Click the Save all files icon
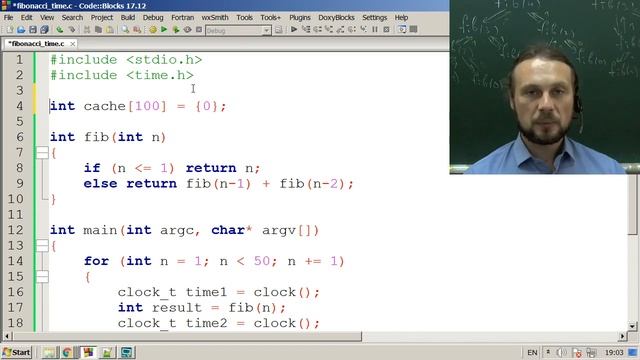The image size is (640, 360). [44, 30]
